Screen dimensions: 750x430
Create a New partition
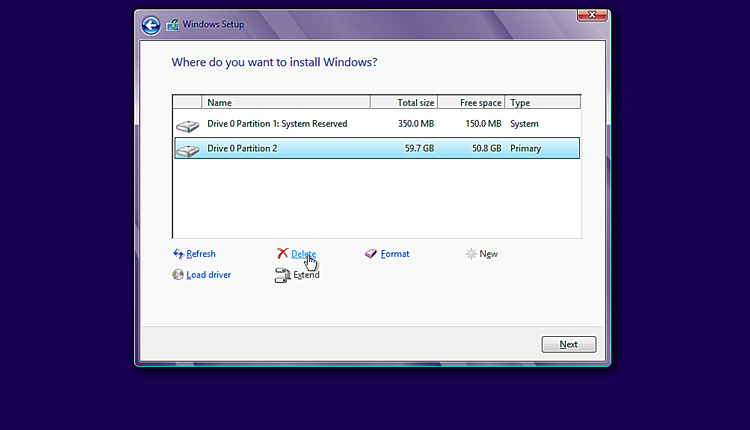[488, 254]
